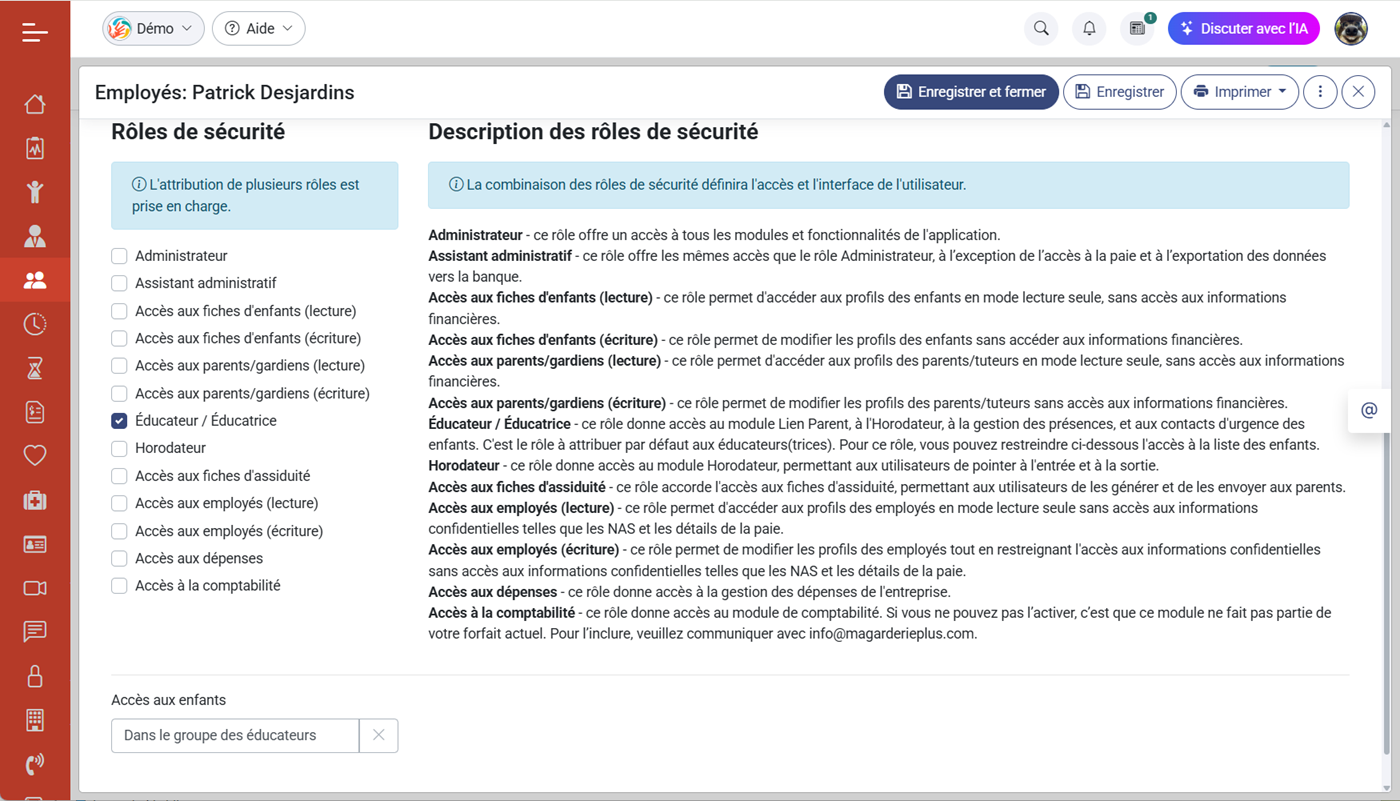Click the user profile avatar
Image resolution: width=1400 pixels, height=801 pixels.
[x=1350, y=28]
